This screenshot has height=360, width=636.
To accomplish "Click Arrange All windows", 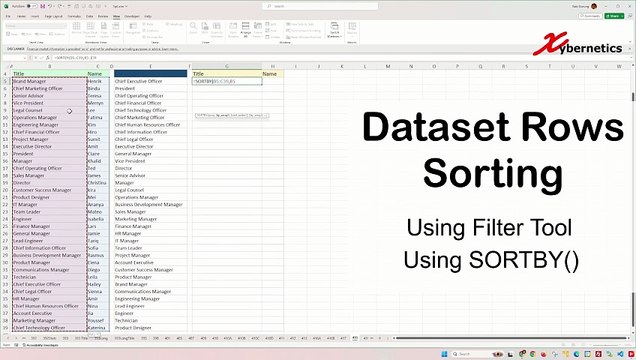I will point(246,29).
